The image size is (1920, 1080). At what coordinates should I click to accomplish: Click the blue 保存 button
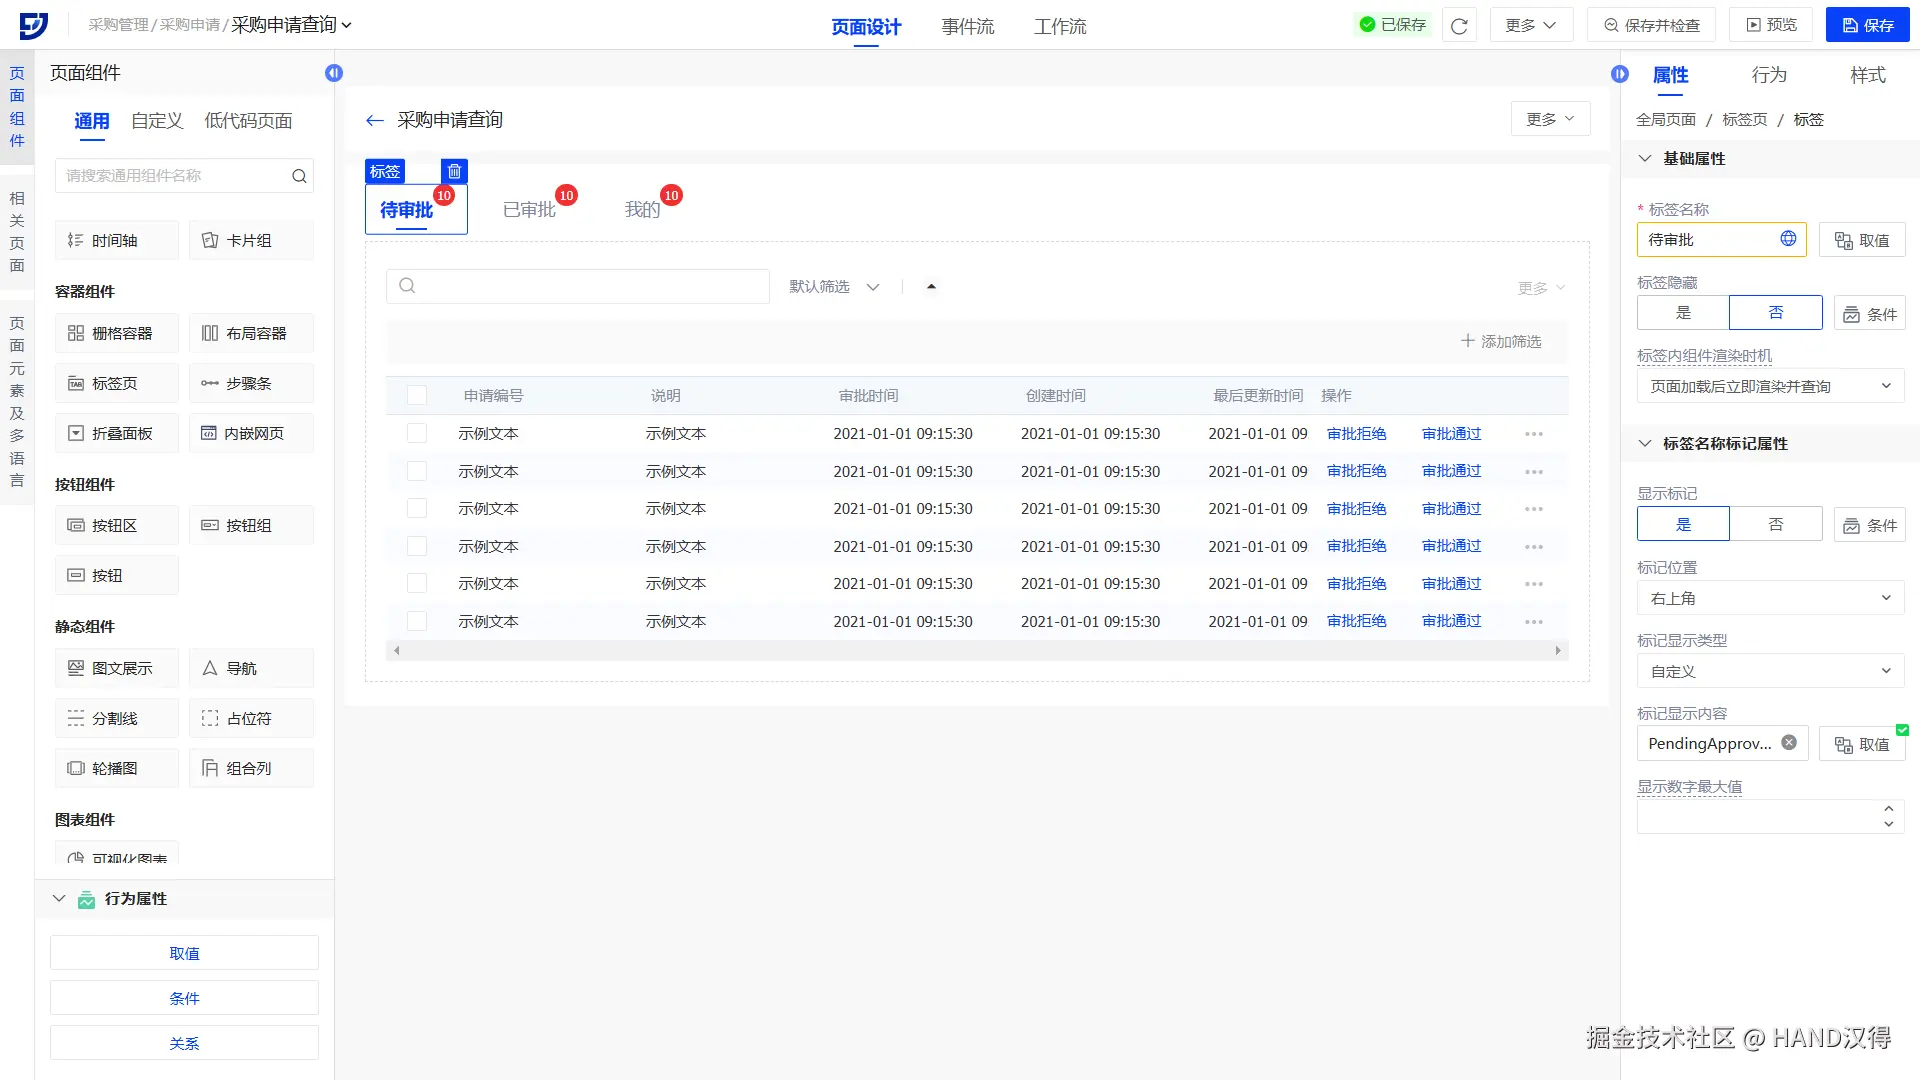(1866, 25)
